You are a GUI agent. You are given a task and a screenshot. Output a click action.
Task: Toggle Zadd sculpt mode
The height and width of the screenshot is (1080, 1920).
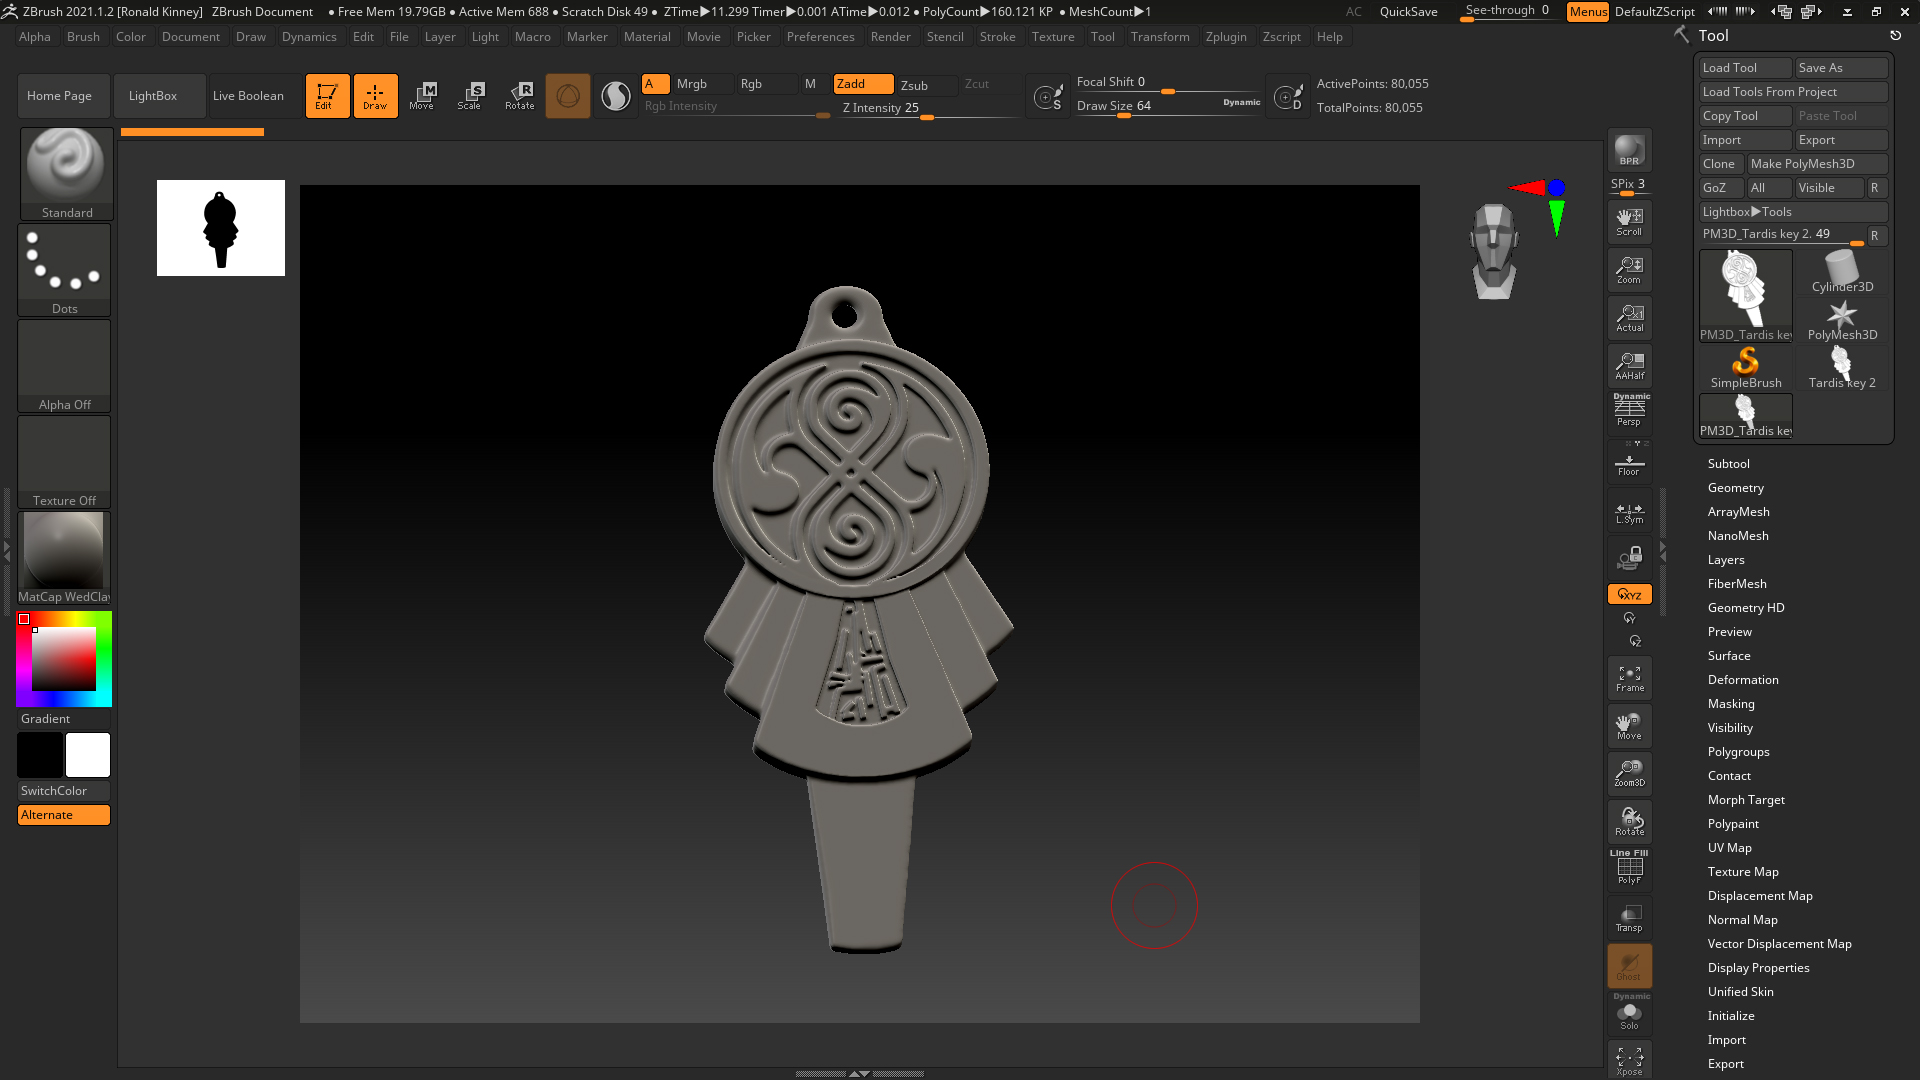[x=863, y=84]
